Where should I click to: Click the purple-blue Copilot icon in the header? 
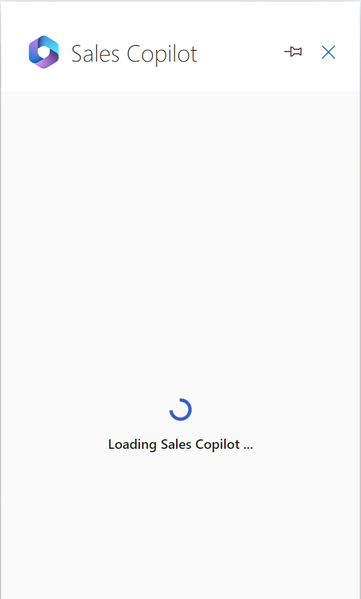tap(44, 52)
